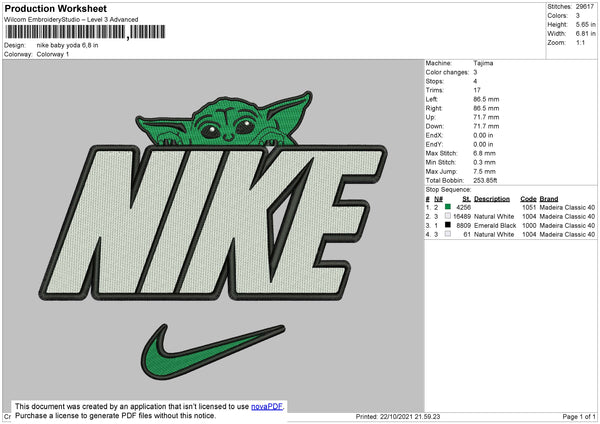Select 'Natural White' in stop sequence row 4
600x424 pixels.
point(494,234)
